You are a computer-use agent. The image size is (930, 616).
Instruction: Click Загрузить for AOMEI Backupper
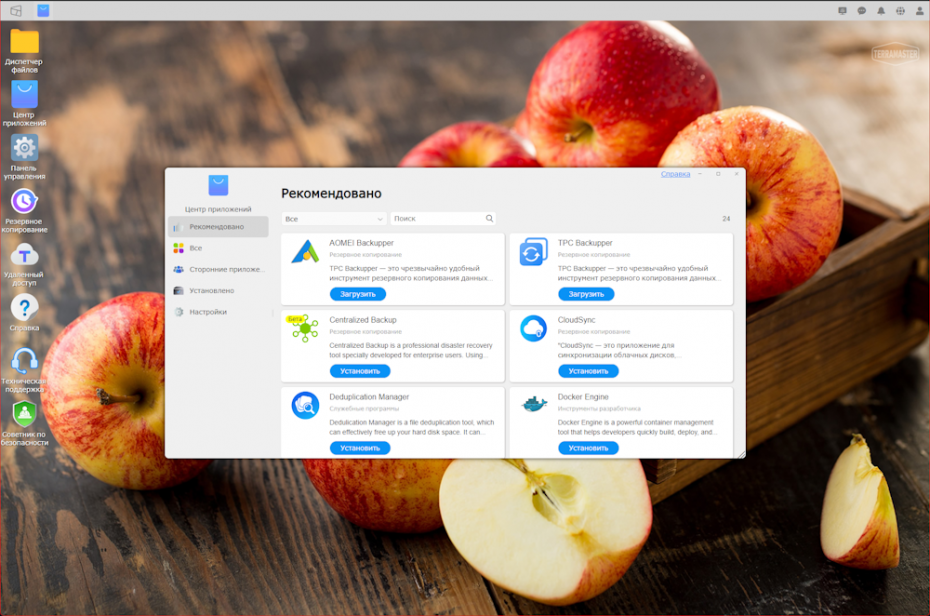click(358, 294)
